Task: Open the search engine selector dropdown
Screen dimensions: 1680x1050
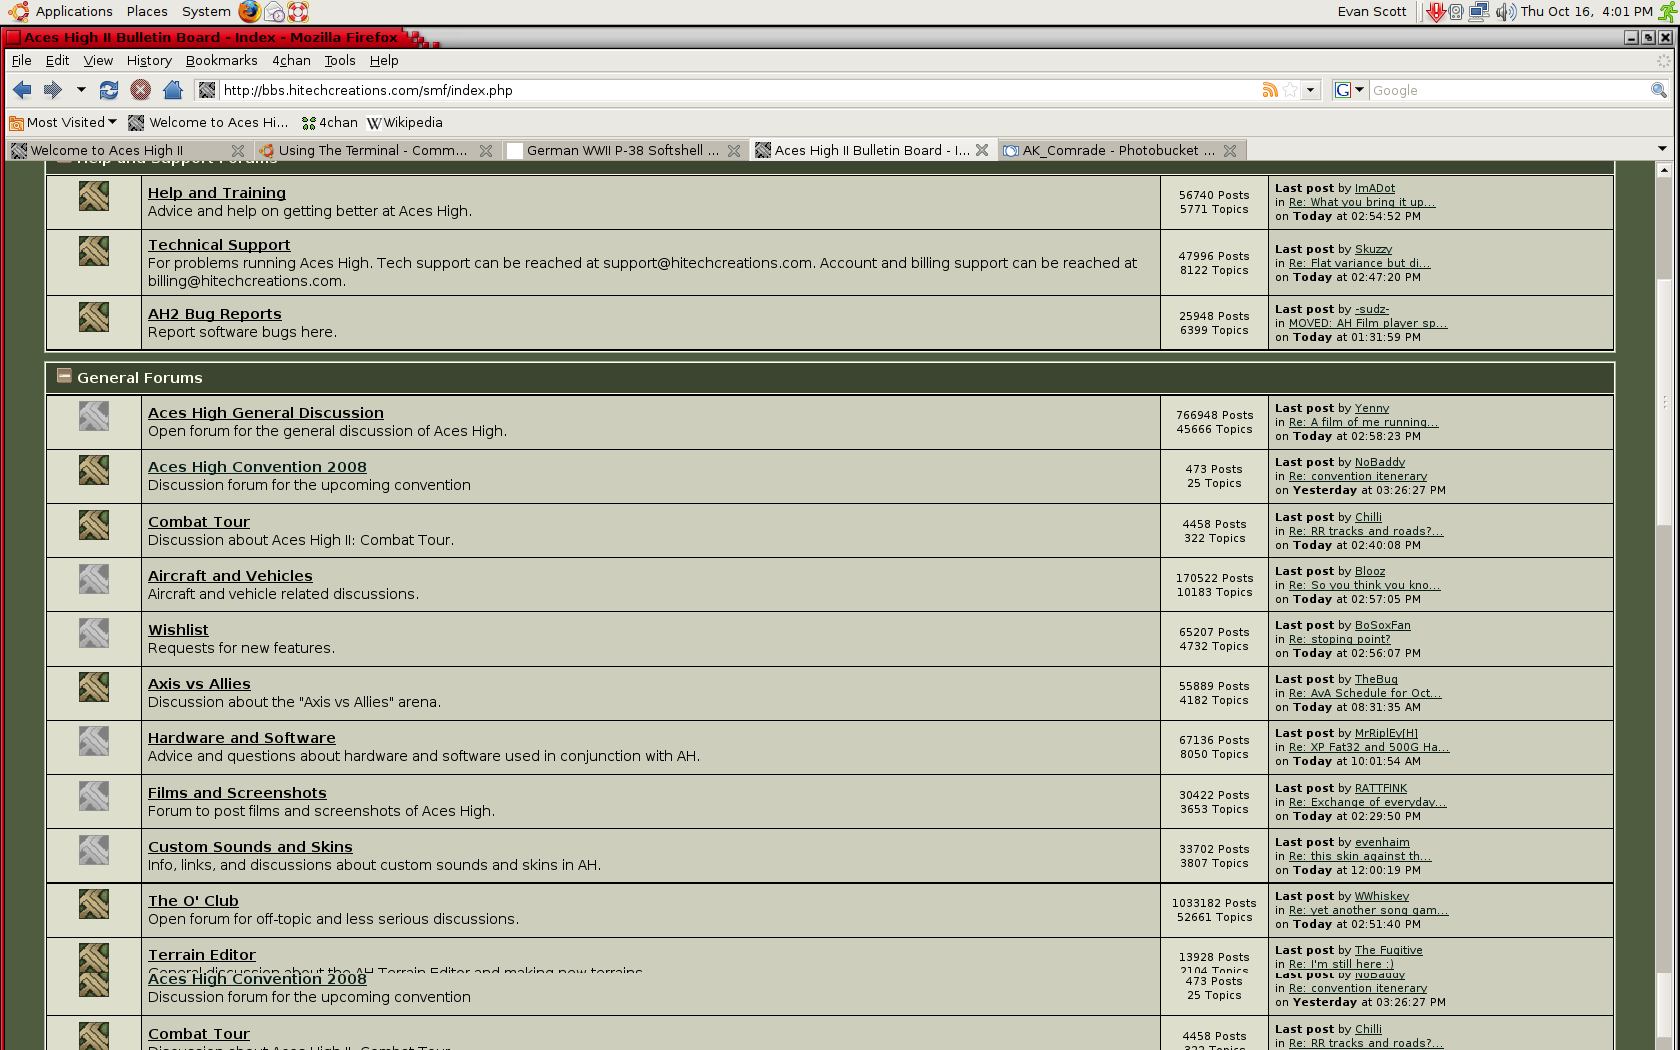Action: pos(1350,90)
